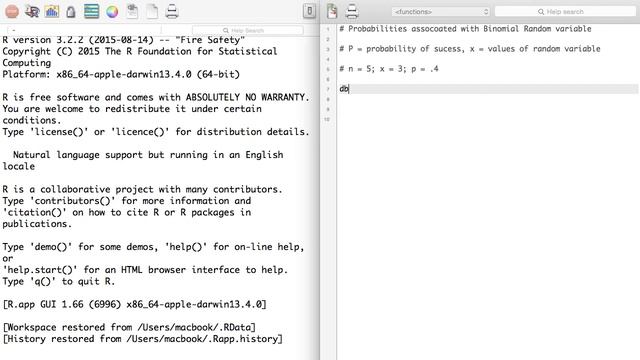Viewport: 640px width, 360px height.
Task: Click 'R version 3.2.2' line in console
Action: (124, 40)
